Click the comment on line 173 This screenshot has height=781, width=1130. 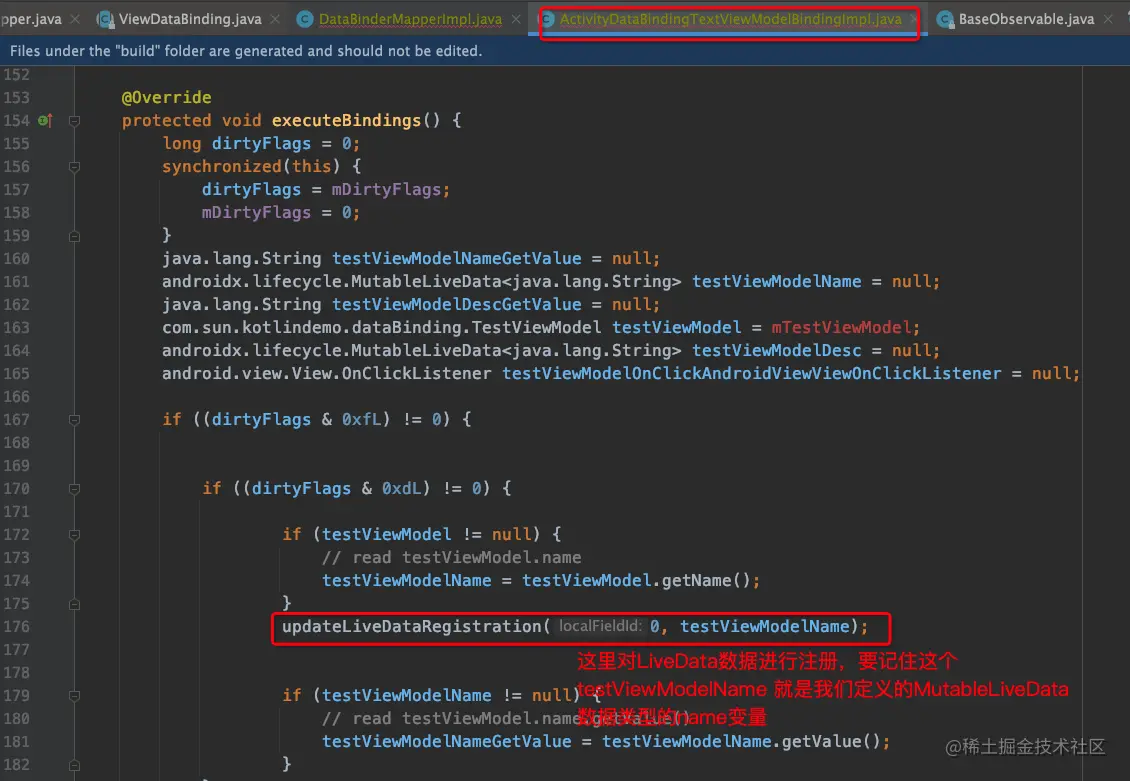tap(451, 557)
